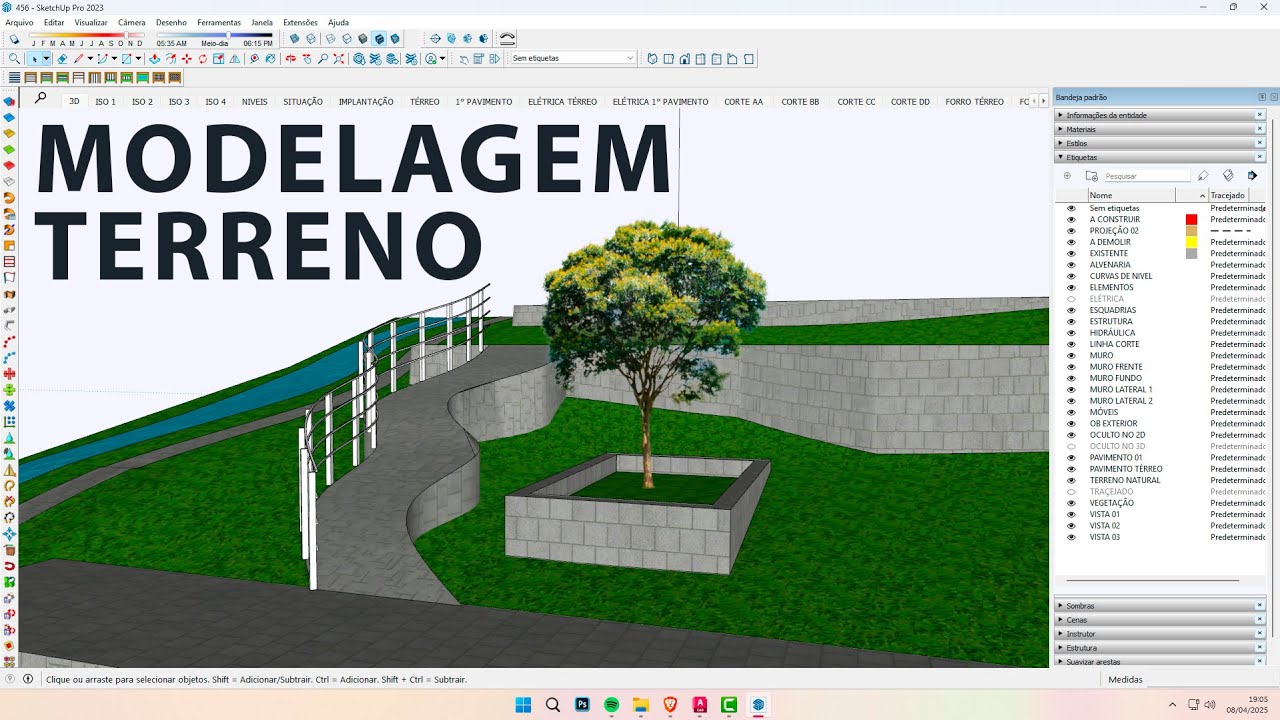Hide the A CONSTRUIR tag
This screenshot has width=1280, height=720.
point(1071,219)
